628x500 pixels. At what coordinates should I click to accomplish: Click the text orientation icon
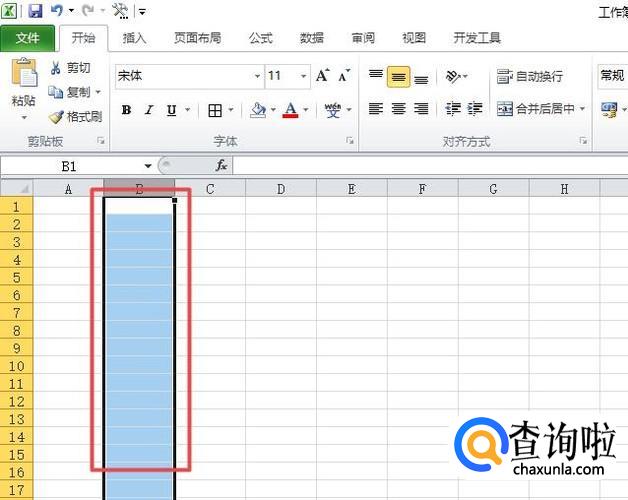click(453, 76)
